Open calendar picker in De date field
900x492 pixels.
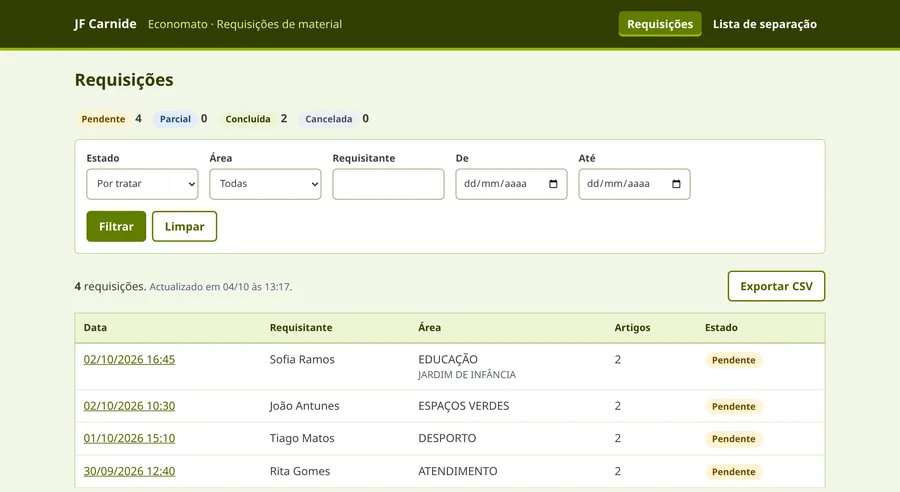tap(553, 184)
